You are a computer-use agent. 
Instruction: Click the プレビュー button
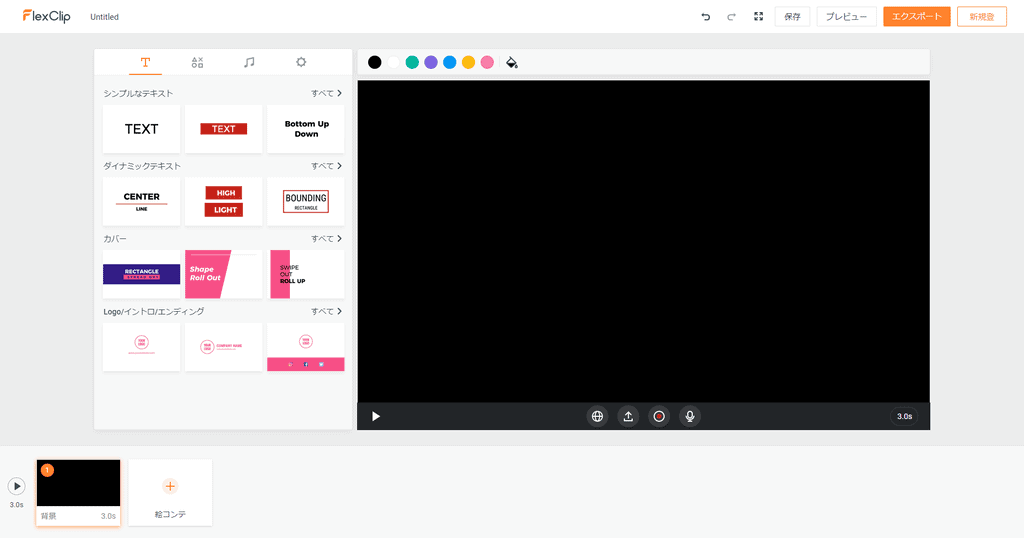pyautogui.click(x=846, y=17)
